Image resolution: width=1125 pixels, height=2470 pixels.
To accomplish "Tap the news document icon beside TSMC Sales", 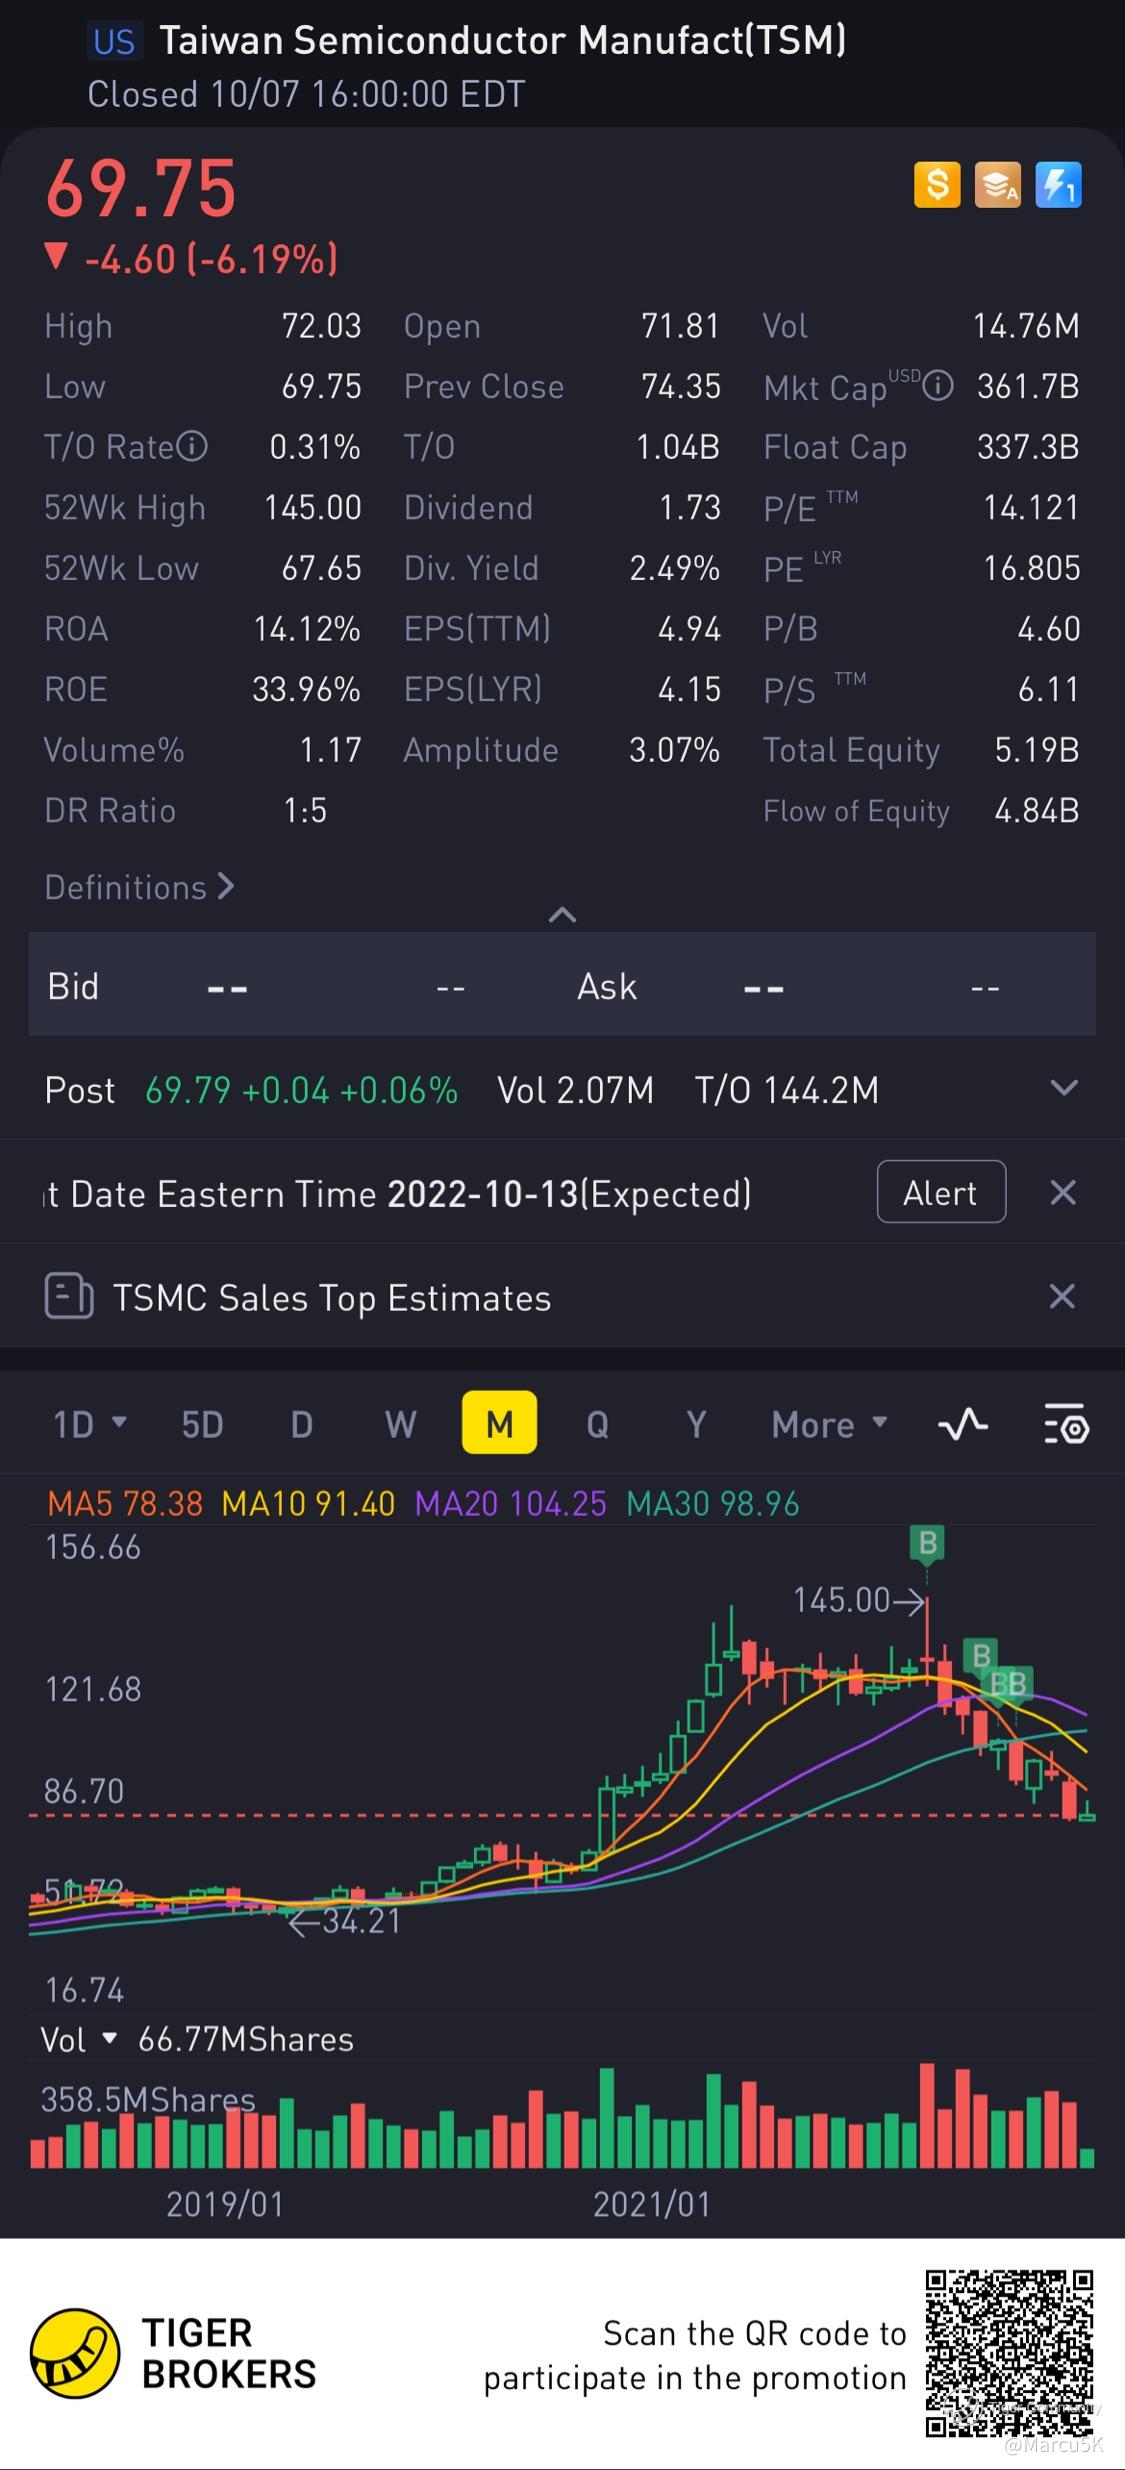I will pos(69,1297).
